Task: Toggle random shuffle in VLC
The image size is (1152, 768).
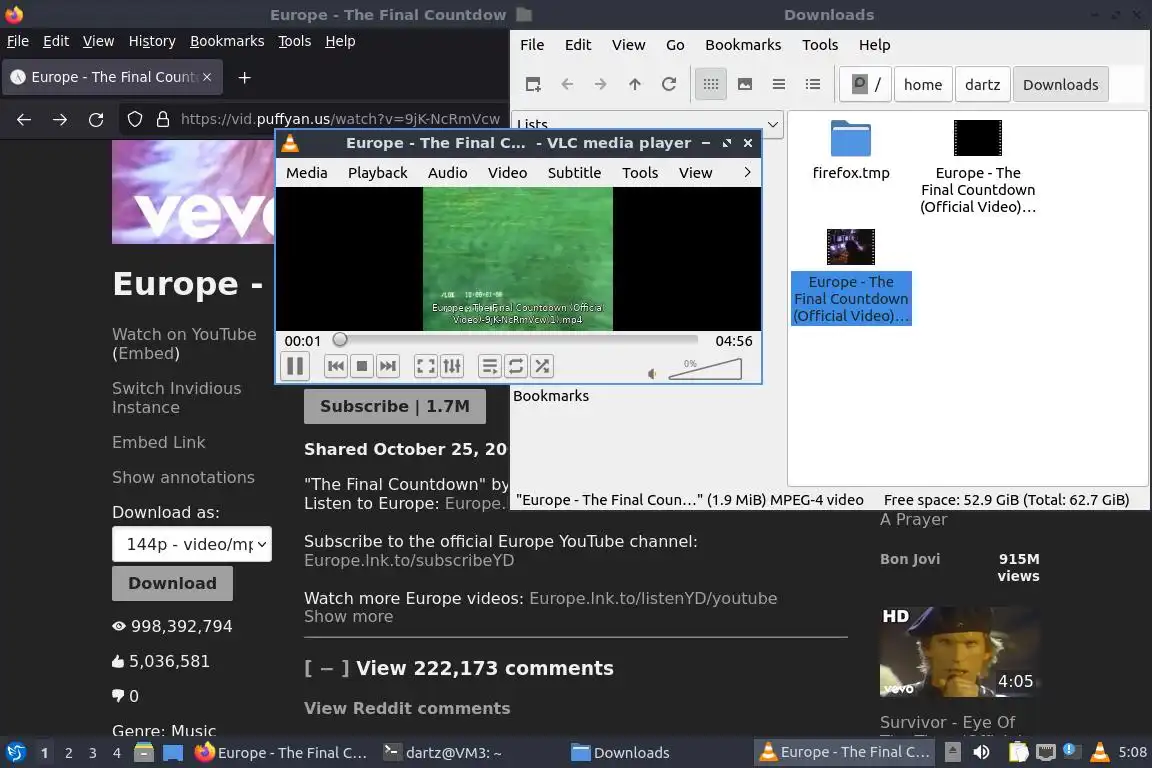Action: [x=541, y=366]
